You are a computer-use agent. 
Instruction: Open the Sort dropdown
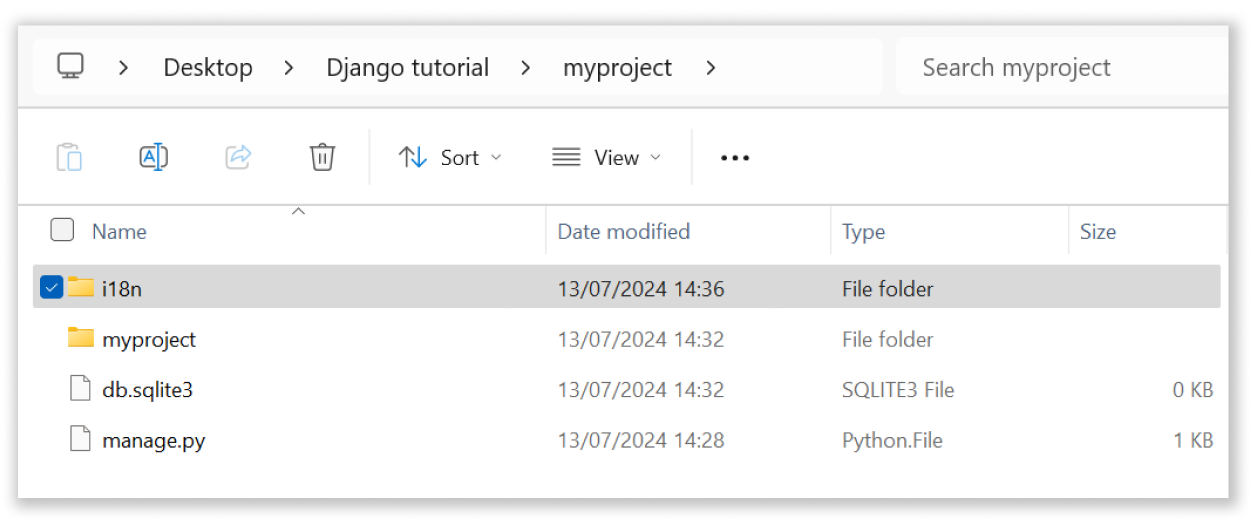(x=450, y=157)
